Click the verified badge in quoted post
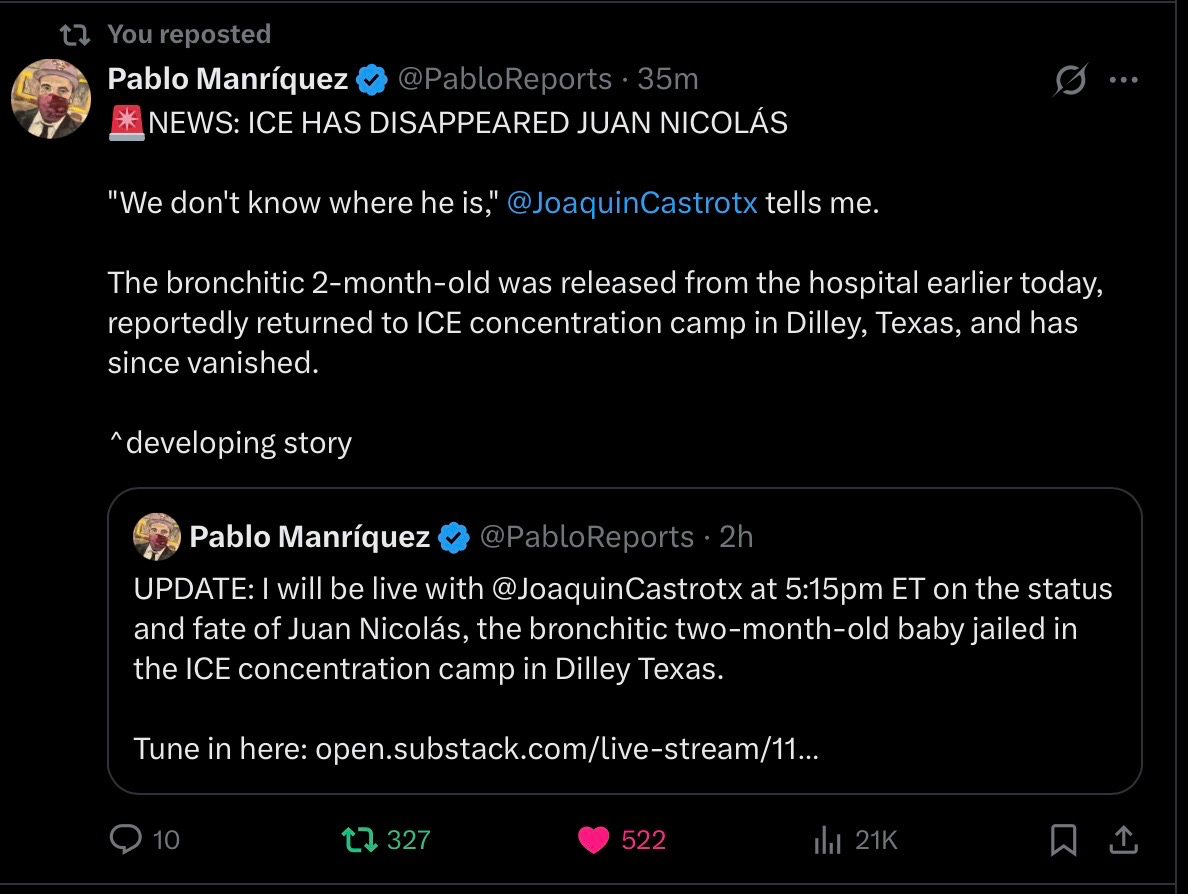This screenshot has width=1188, height=894. pyautogui.click(x=454, y=538)
